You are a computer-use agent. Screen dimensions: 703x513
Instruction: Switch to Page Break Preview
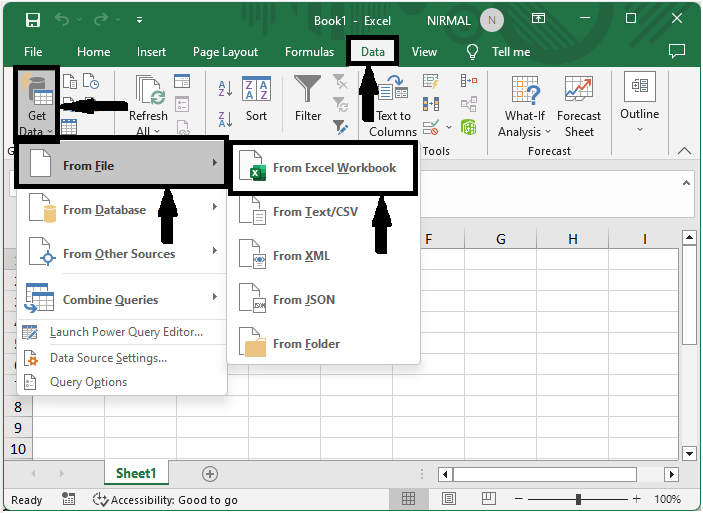[x=488, y=498]
